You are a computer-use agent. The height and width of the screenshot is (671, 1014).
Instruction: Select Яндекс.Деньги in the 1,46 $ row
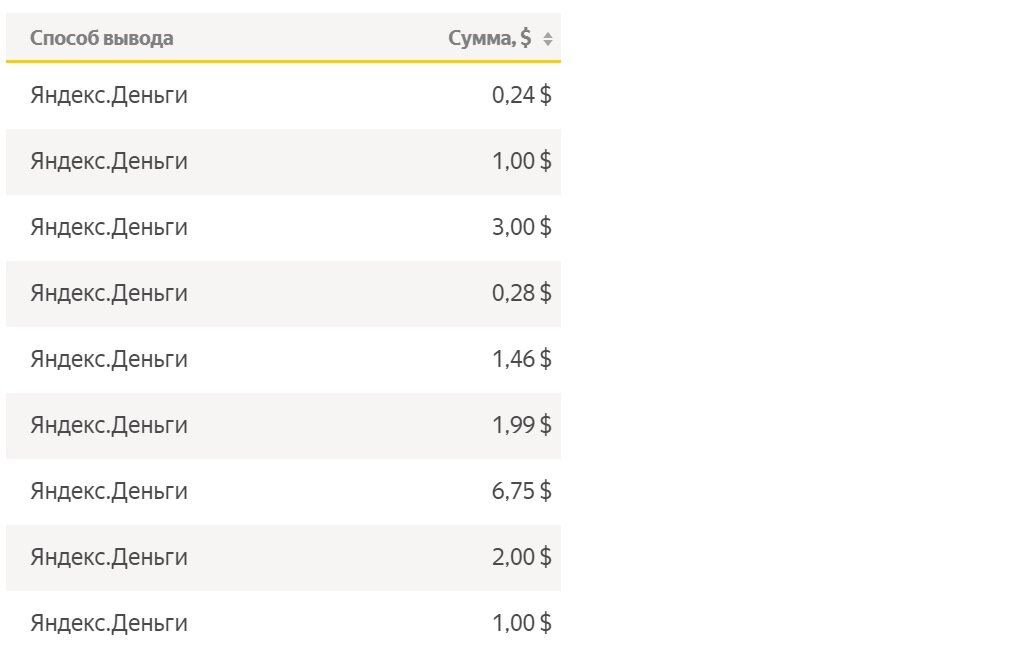[x=109, y=359]
